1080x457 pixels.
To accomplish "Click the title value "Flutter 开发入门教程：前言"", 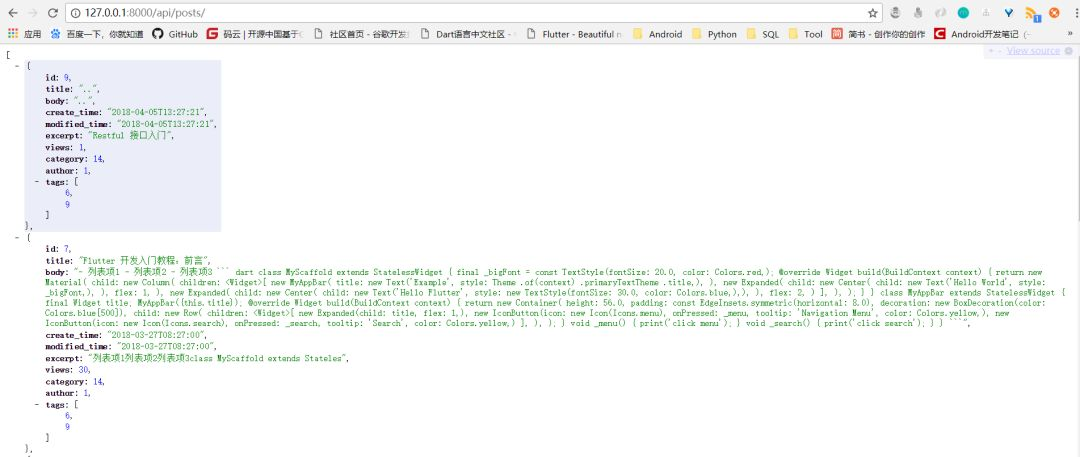I will pos(143,261).
